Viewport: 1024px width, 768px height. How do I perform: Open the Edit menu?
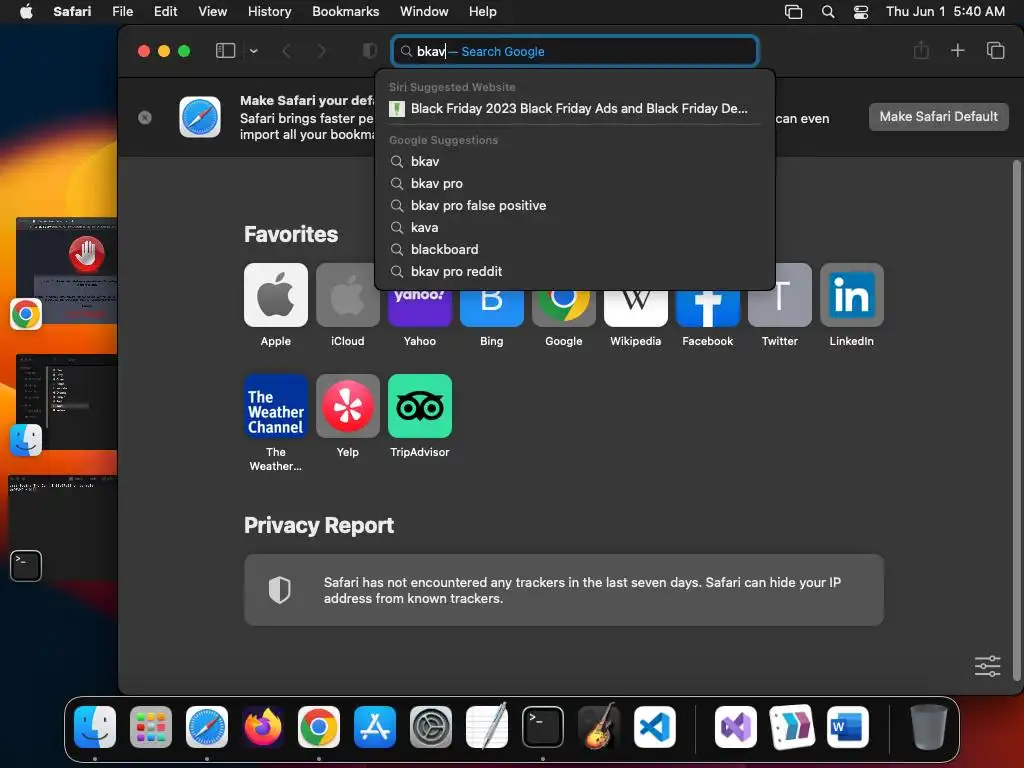coord(165,11)
